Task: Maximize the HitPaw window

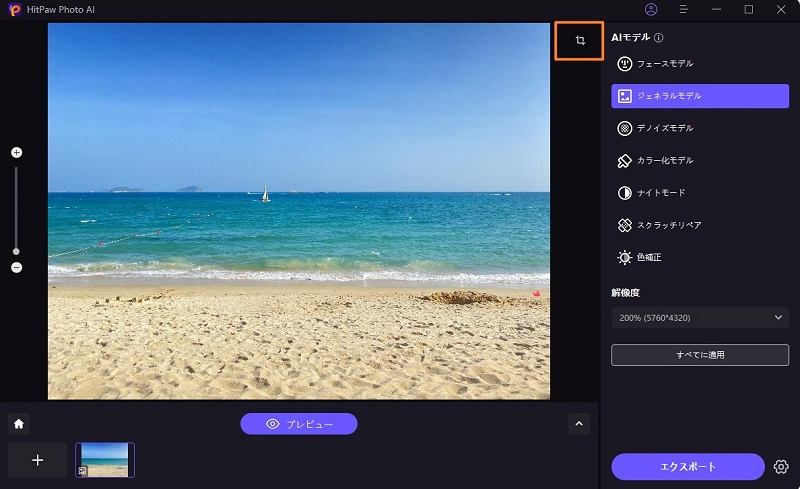Action: pyautogui.click(x=748, y=9)
